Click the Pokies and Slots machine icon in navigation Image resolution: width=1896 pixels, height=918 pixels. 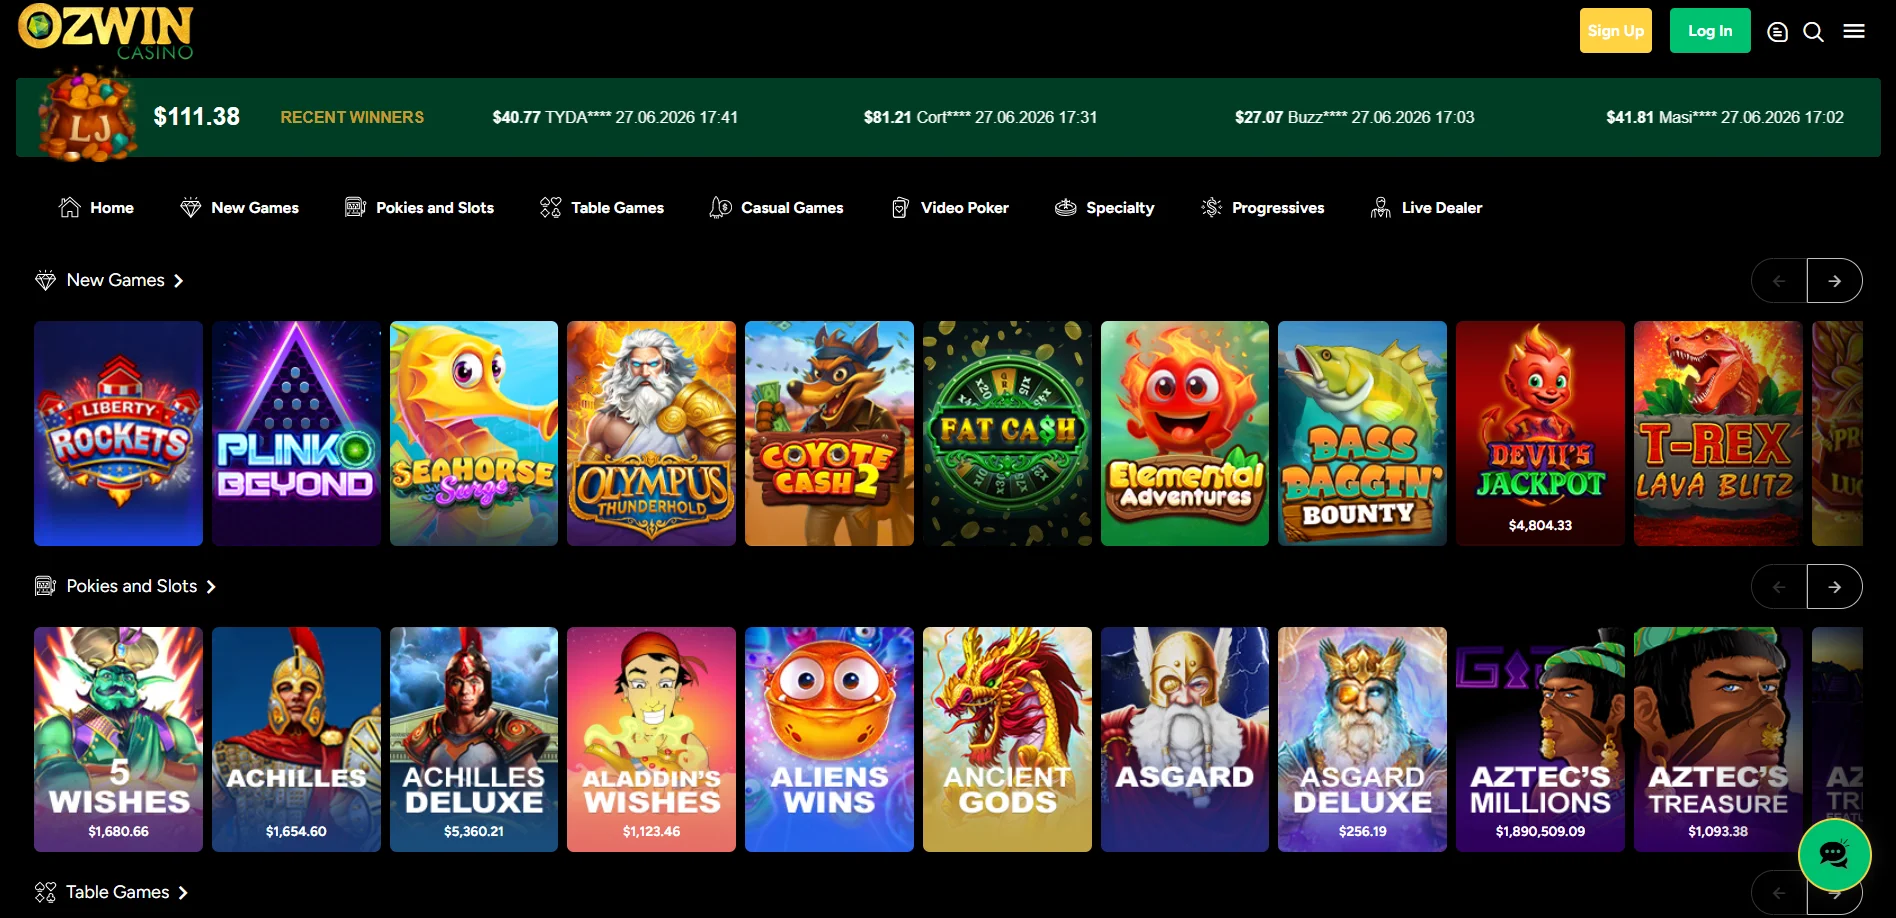(x=355, y=207)
